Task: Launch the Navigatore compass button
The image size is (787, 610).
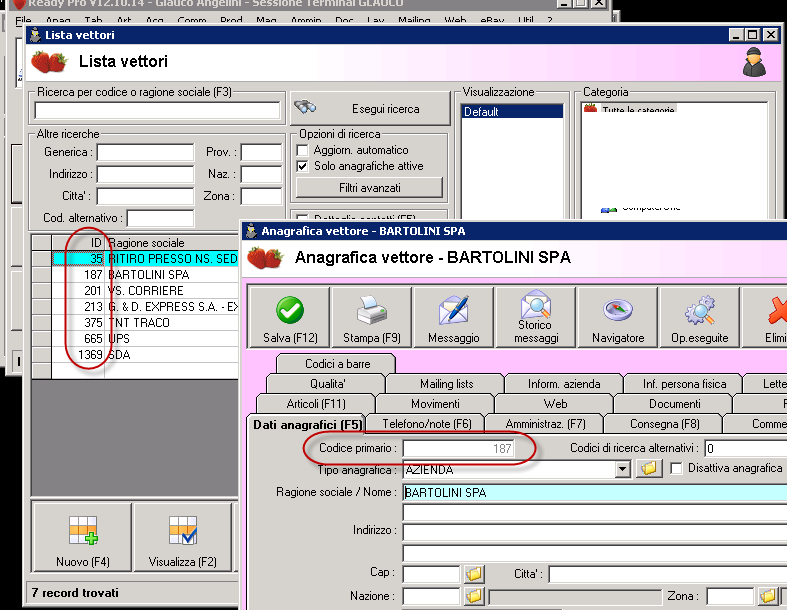Action: (617, 317)
